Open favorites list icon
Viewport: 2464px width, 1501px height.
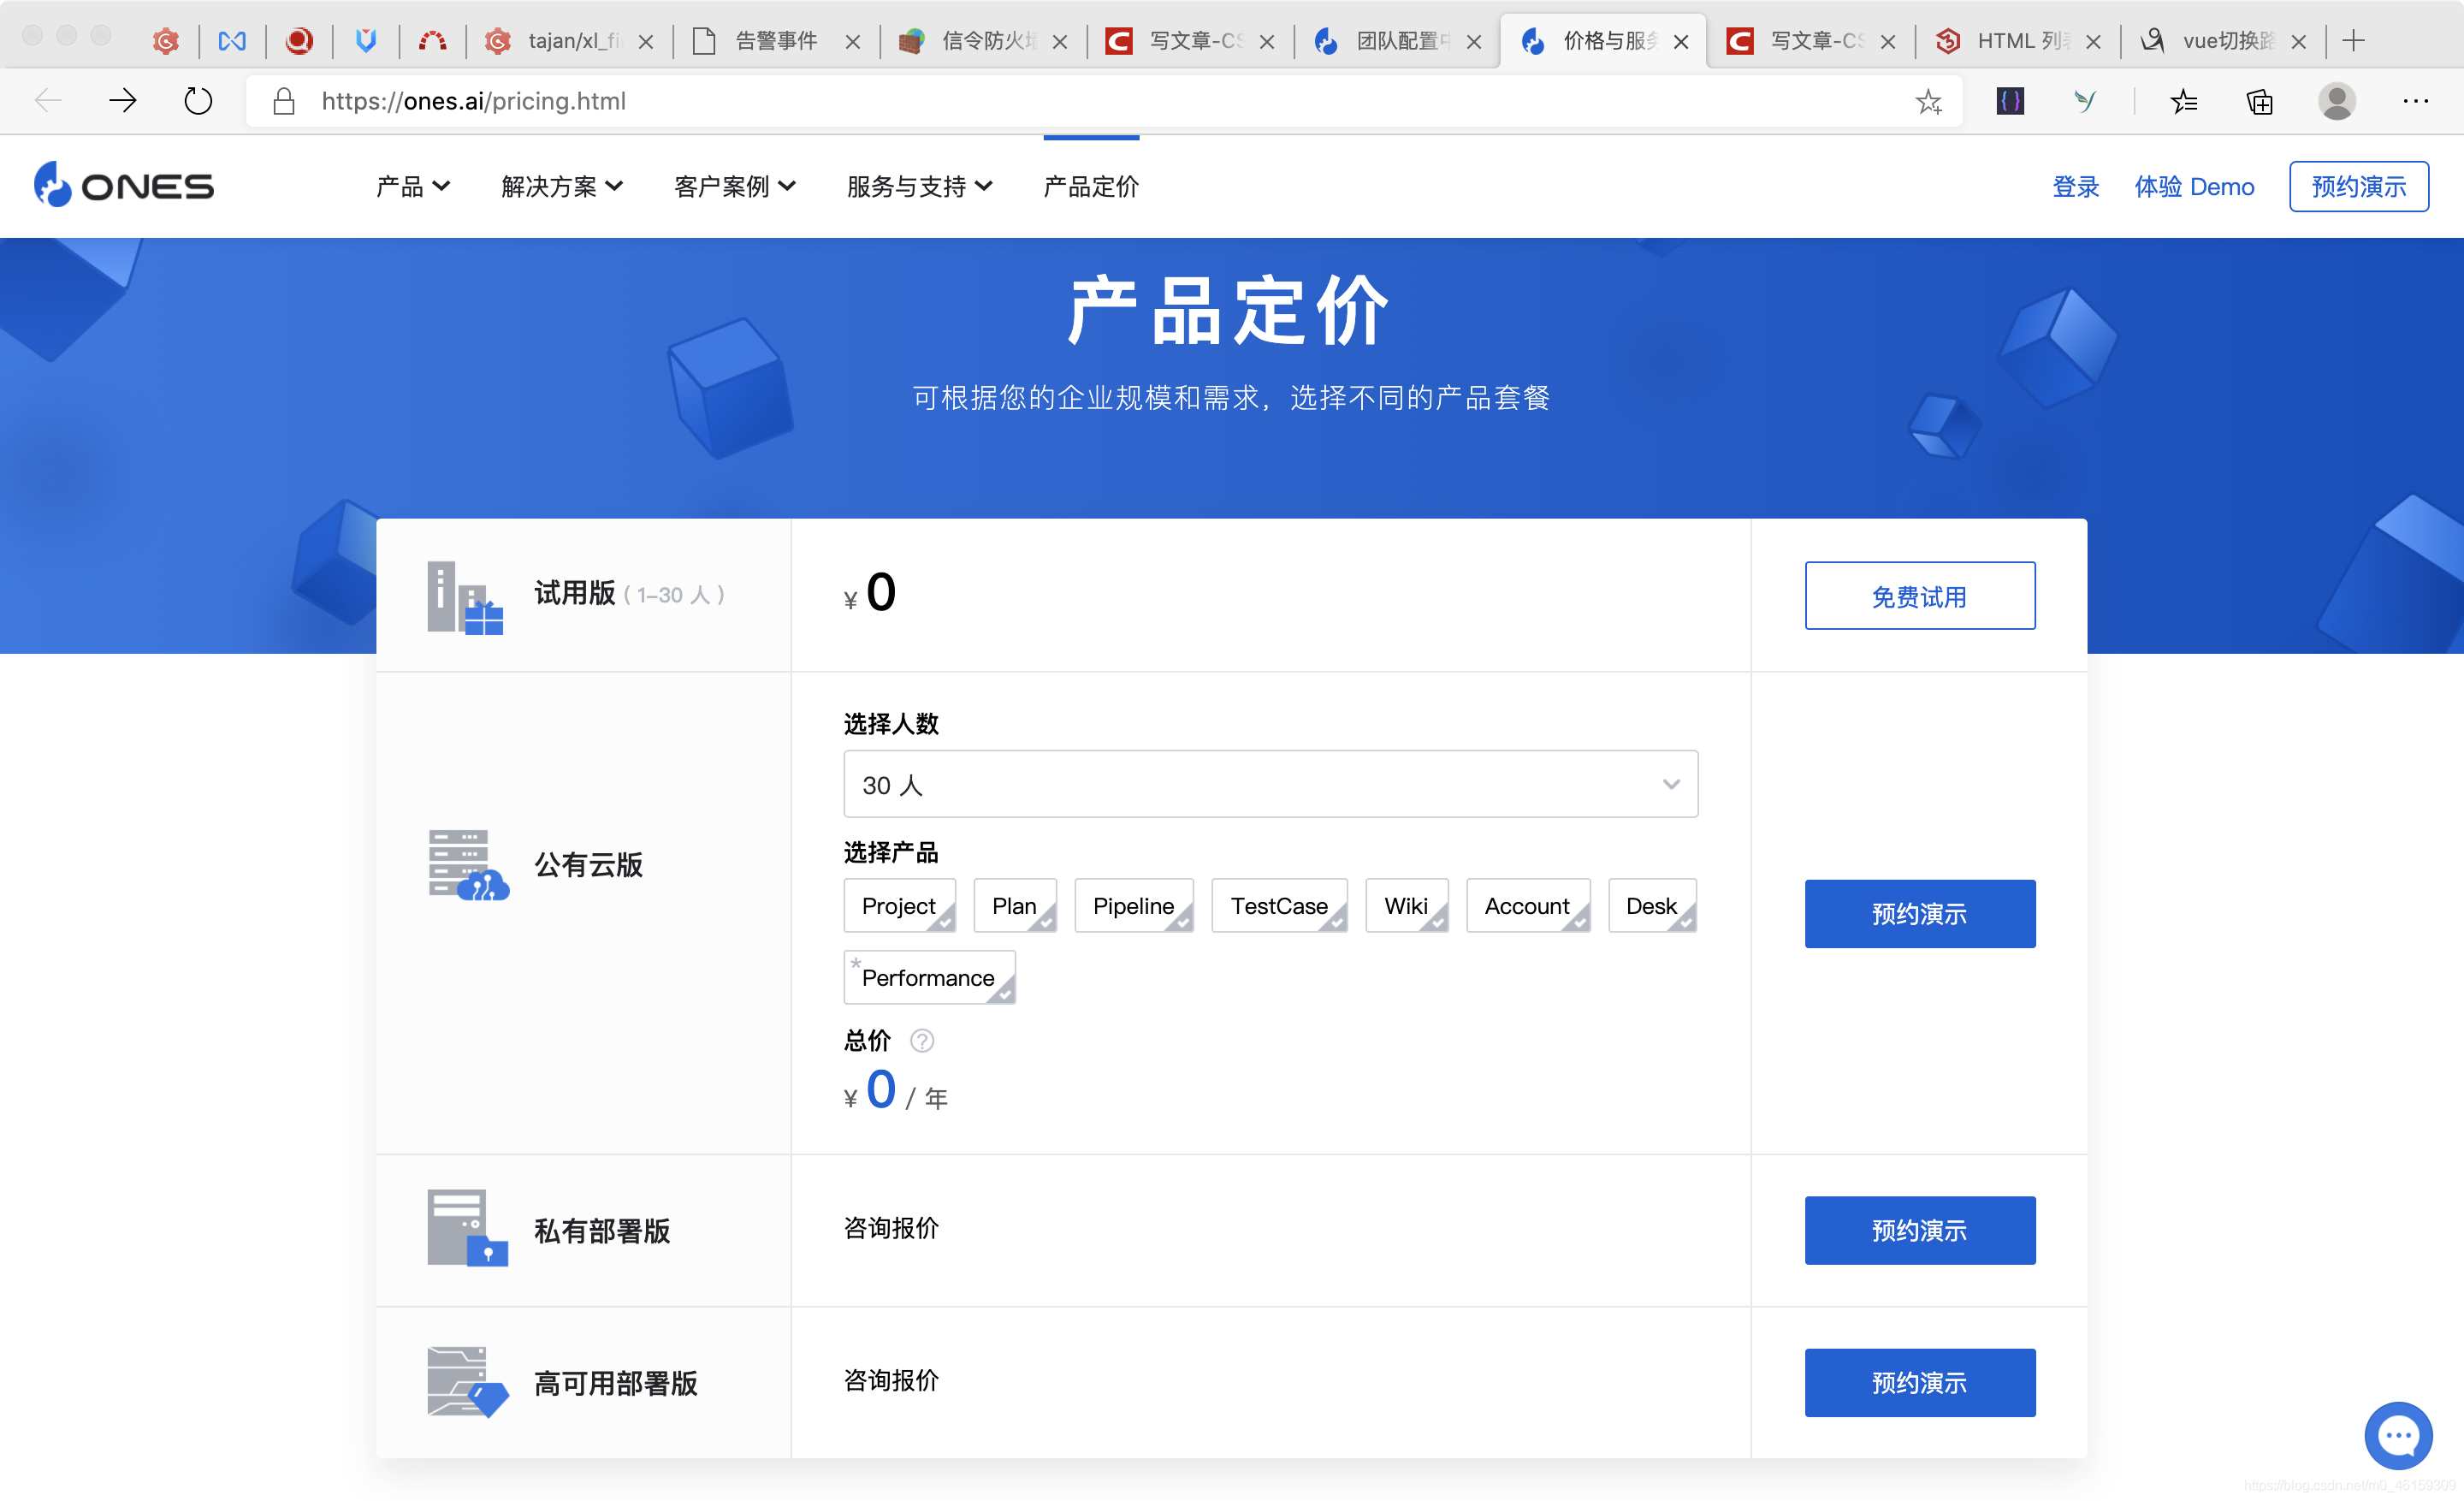2184,101
